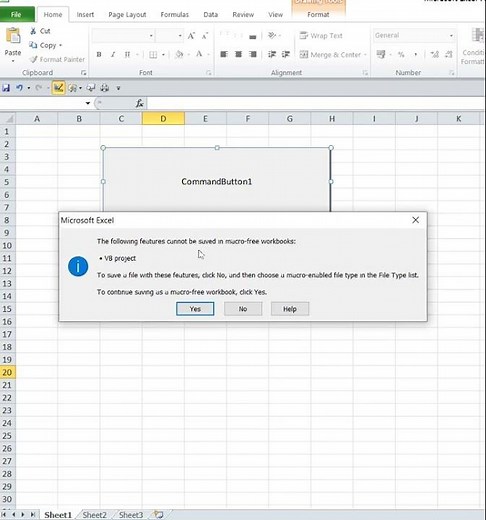Image resolution: width=486 pixels, height=520 pixels.
Task: Click Yes in the Excel dialog
Action: click(195, 309)
